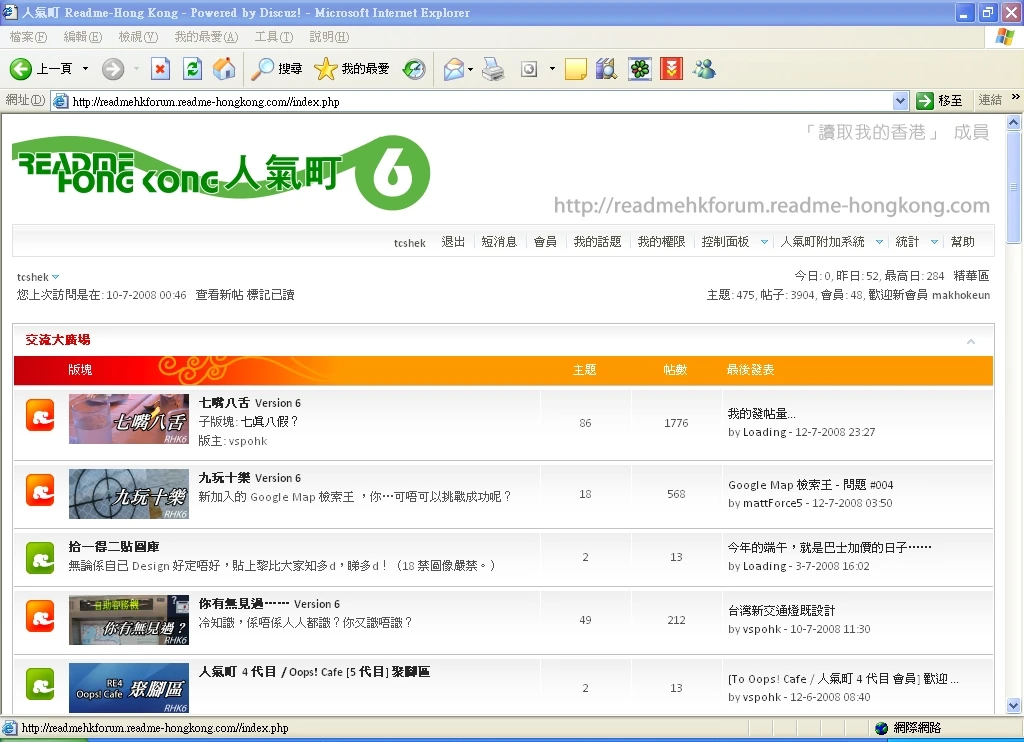Open new member makhokeun's profile
The height and width of the screenshot is (742, 1024).
[x=961, y=295]
